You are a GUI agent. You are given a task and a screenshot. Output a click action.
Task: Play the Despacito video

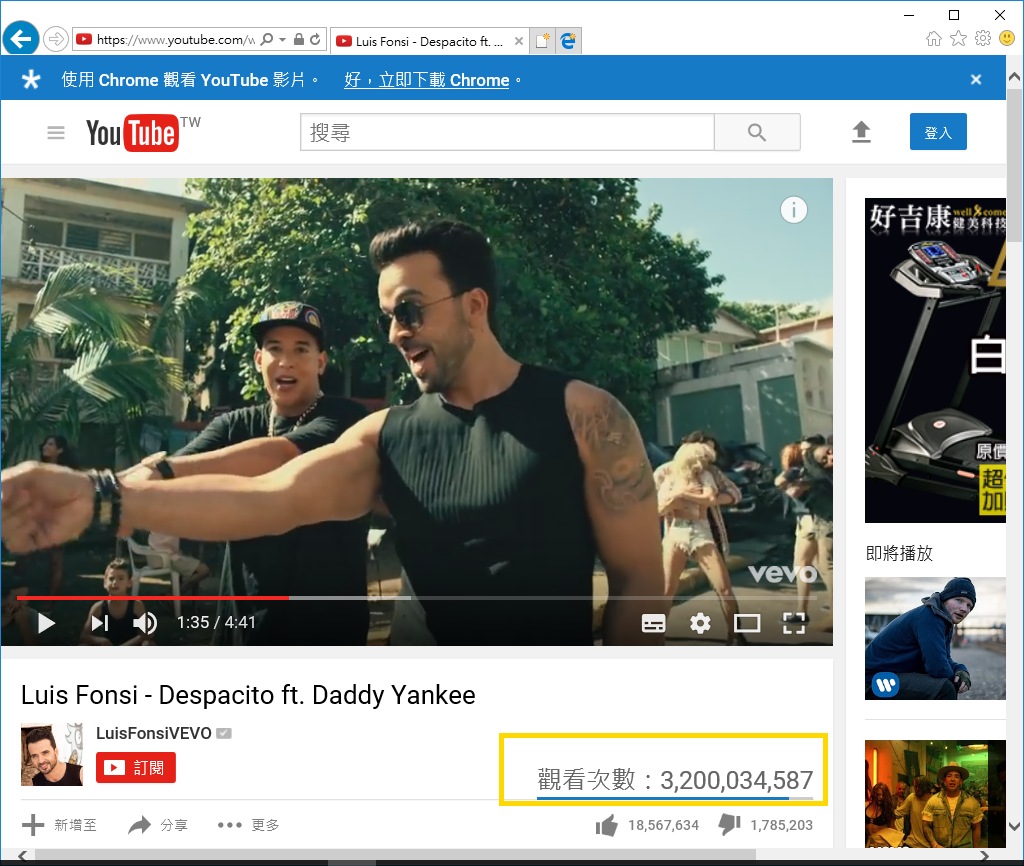coord(46,623)
